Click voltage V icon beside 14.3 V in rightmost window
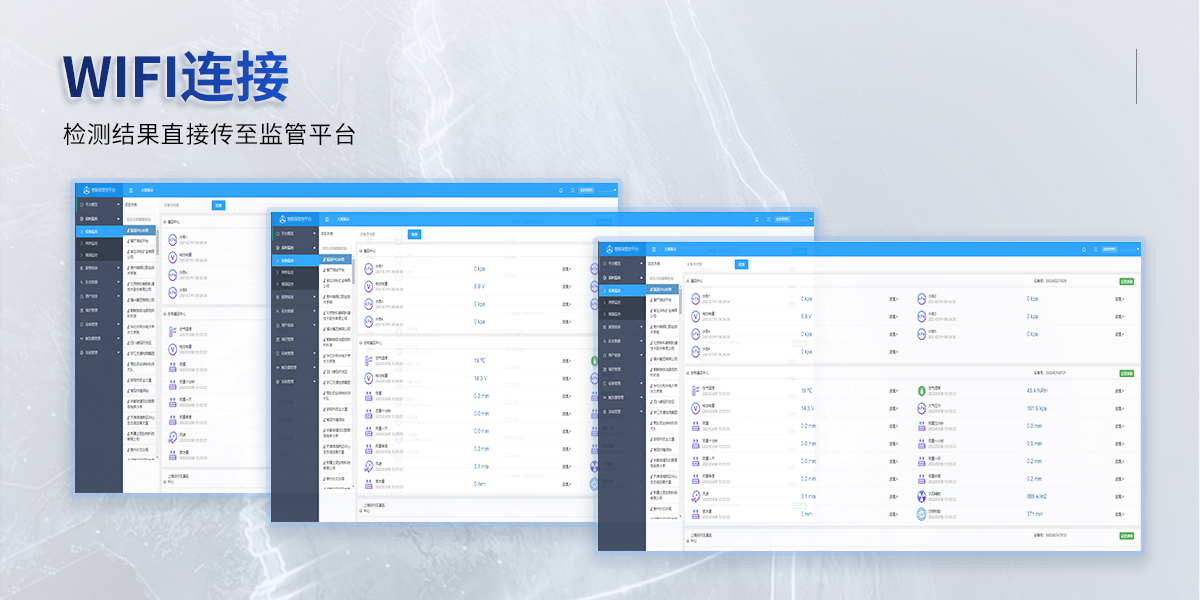Viewport: 1200px width, 600px height. pos(695,408)
